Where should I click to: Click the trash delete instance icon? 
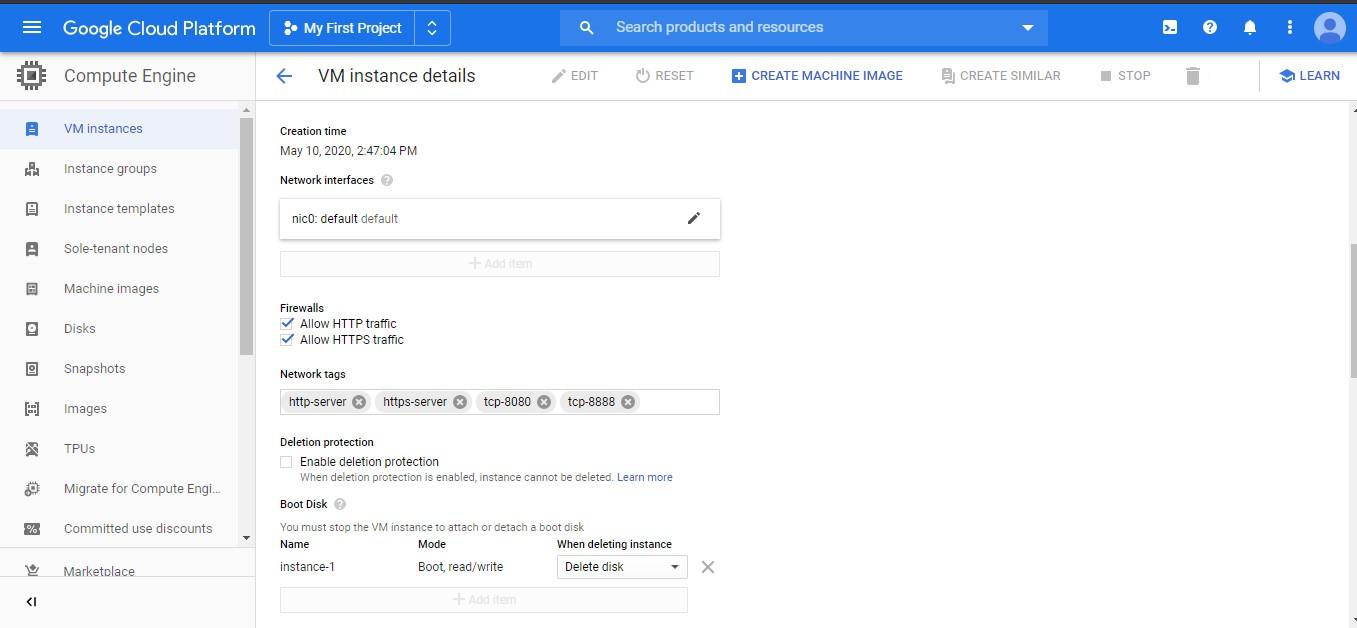click(x=1192, y=76)
